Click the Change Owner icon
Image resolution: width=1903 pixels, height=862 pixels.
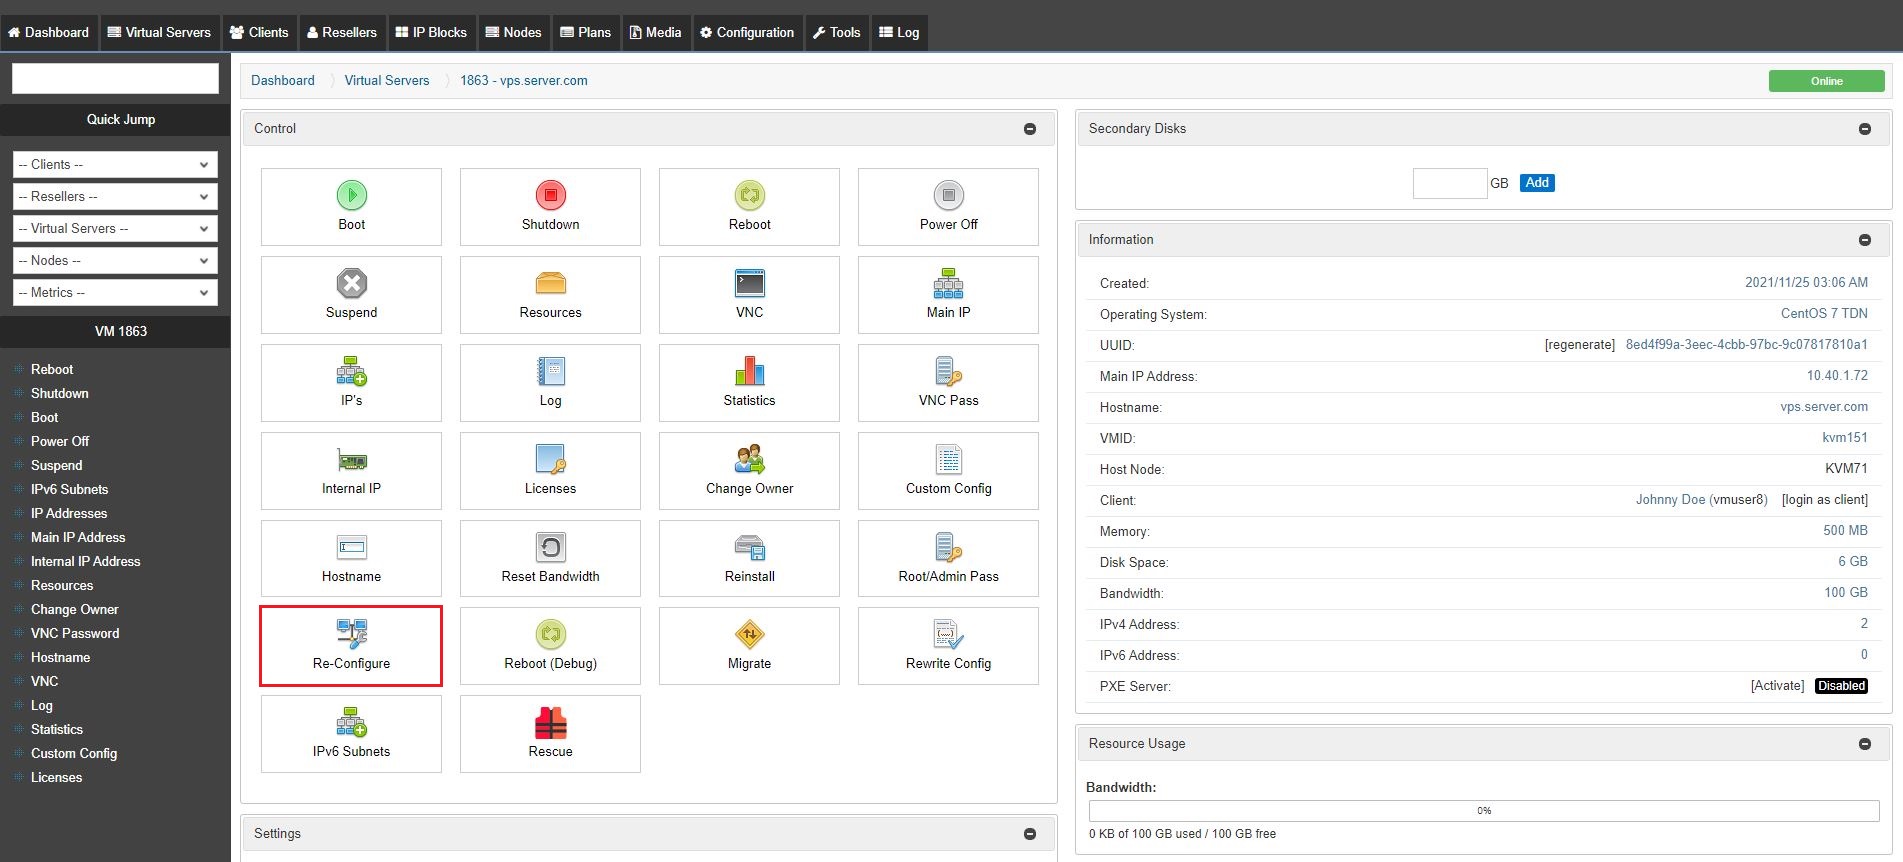pos(749,459)
